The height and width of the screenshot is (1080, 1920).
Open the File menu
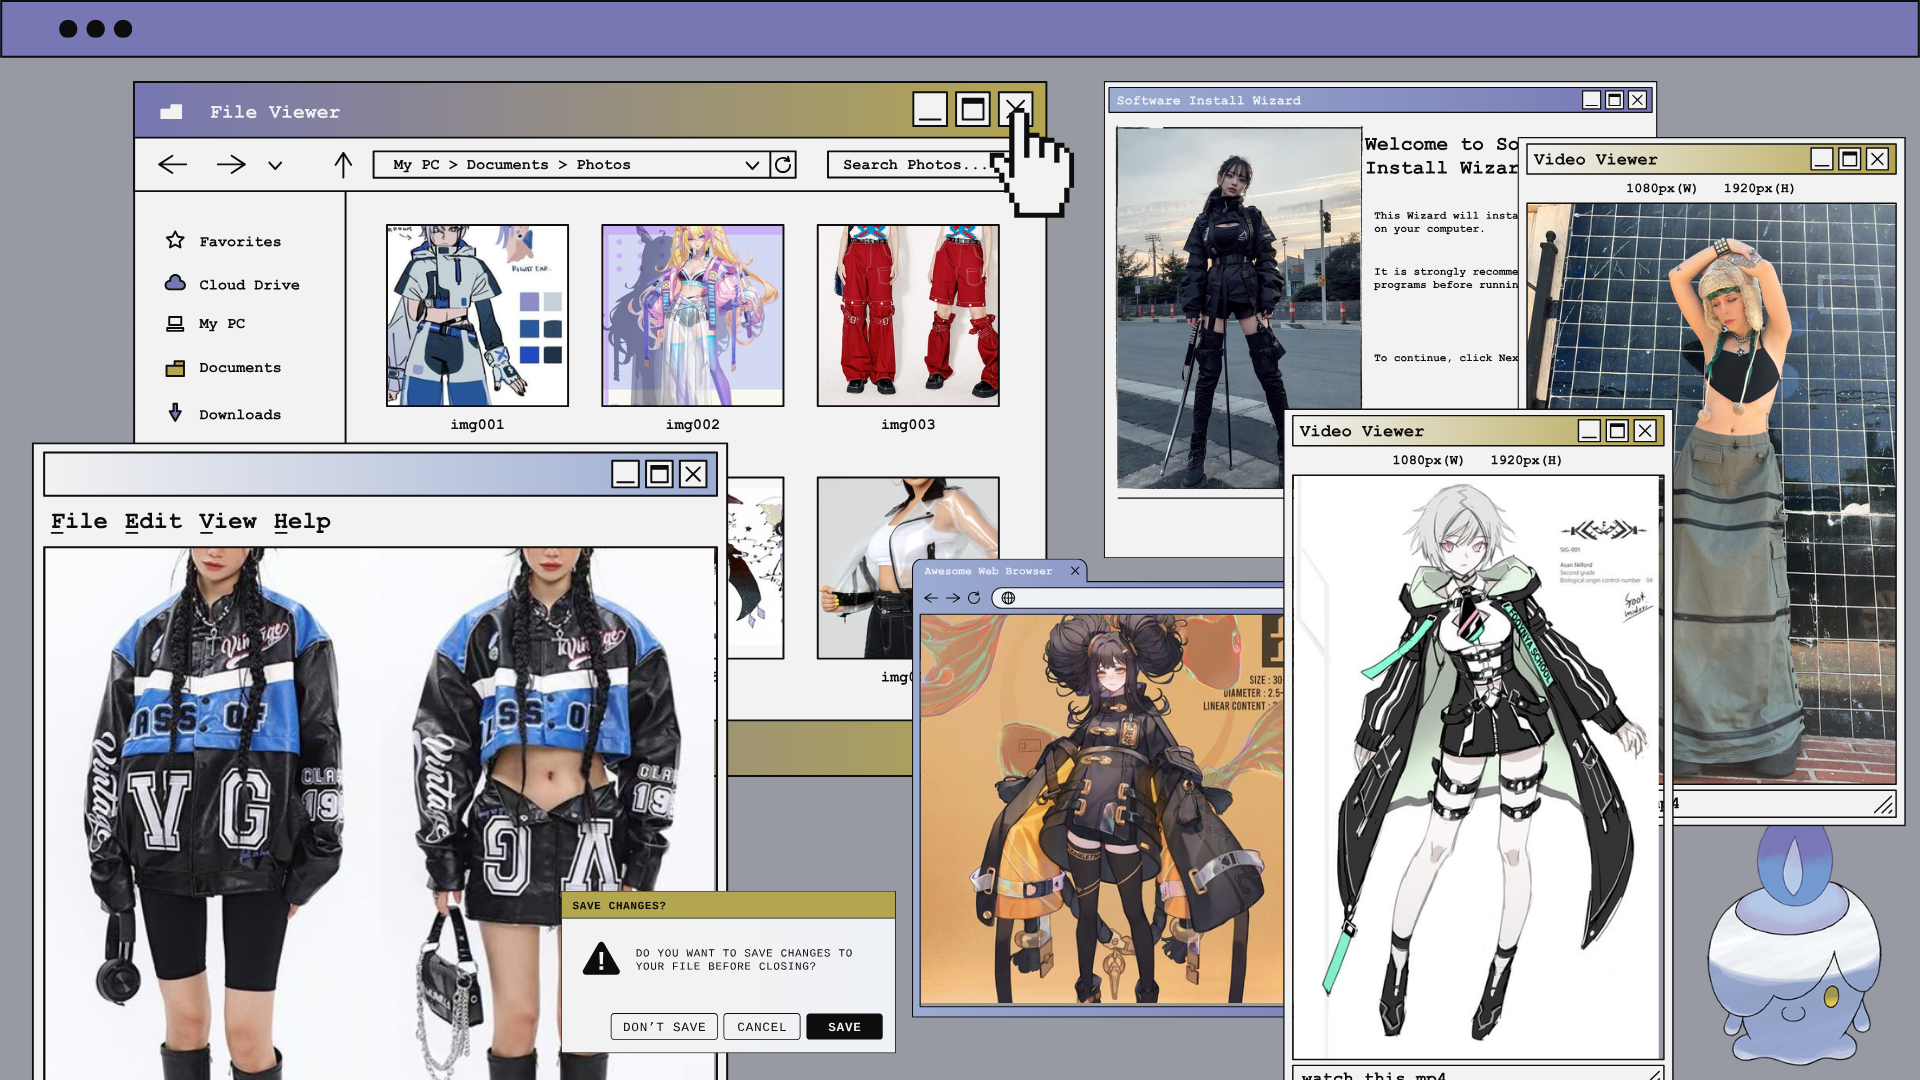79,521
